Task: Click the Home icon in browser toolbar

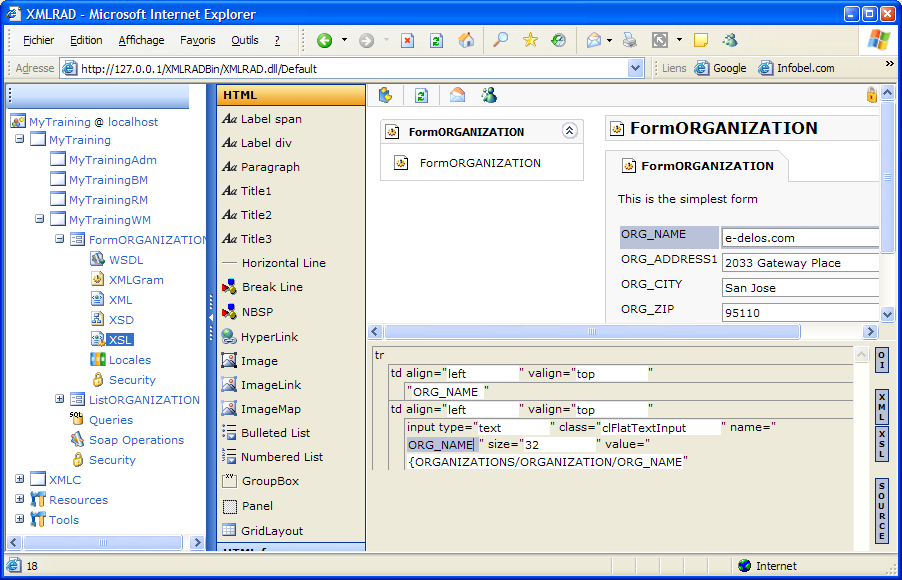Action: click(466, 41)
